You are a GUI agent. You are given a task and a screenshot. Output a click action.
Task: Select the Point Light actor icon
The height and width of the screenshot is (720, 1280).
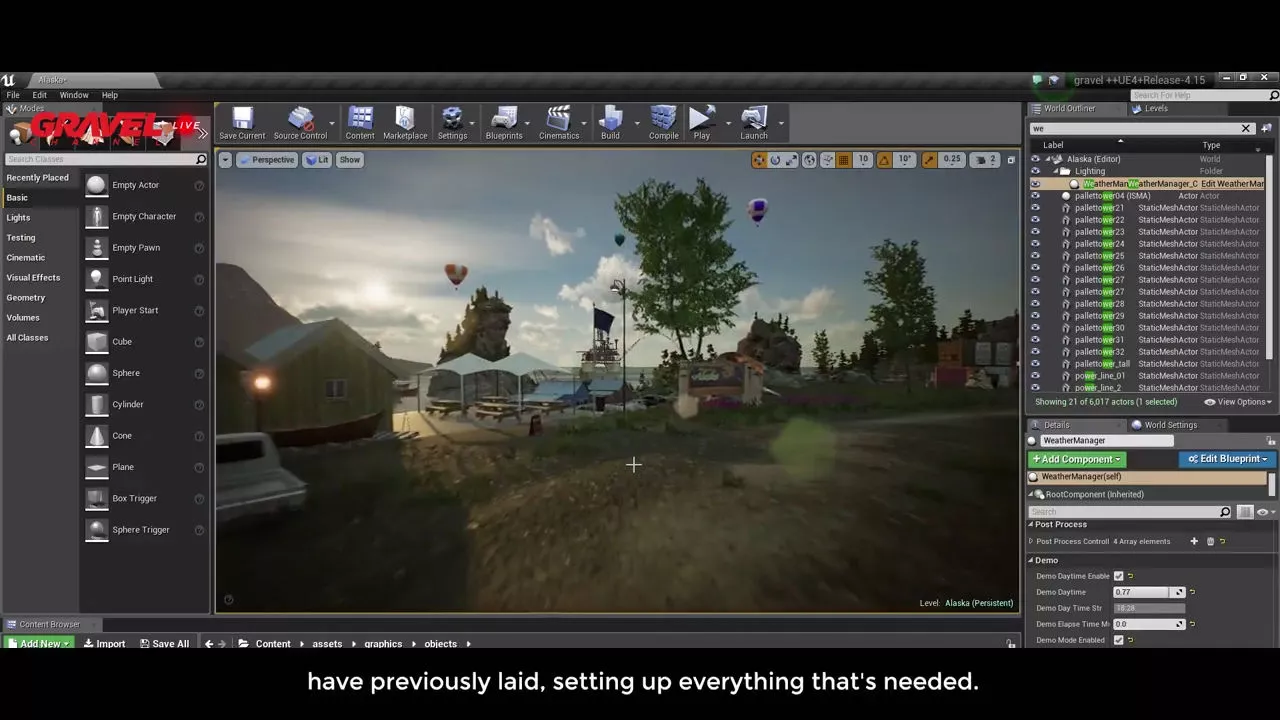click(x=97, y=279)
